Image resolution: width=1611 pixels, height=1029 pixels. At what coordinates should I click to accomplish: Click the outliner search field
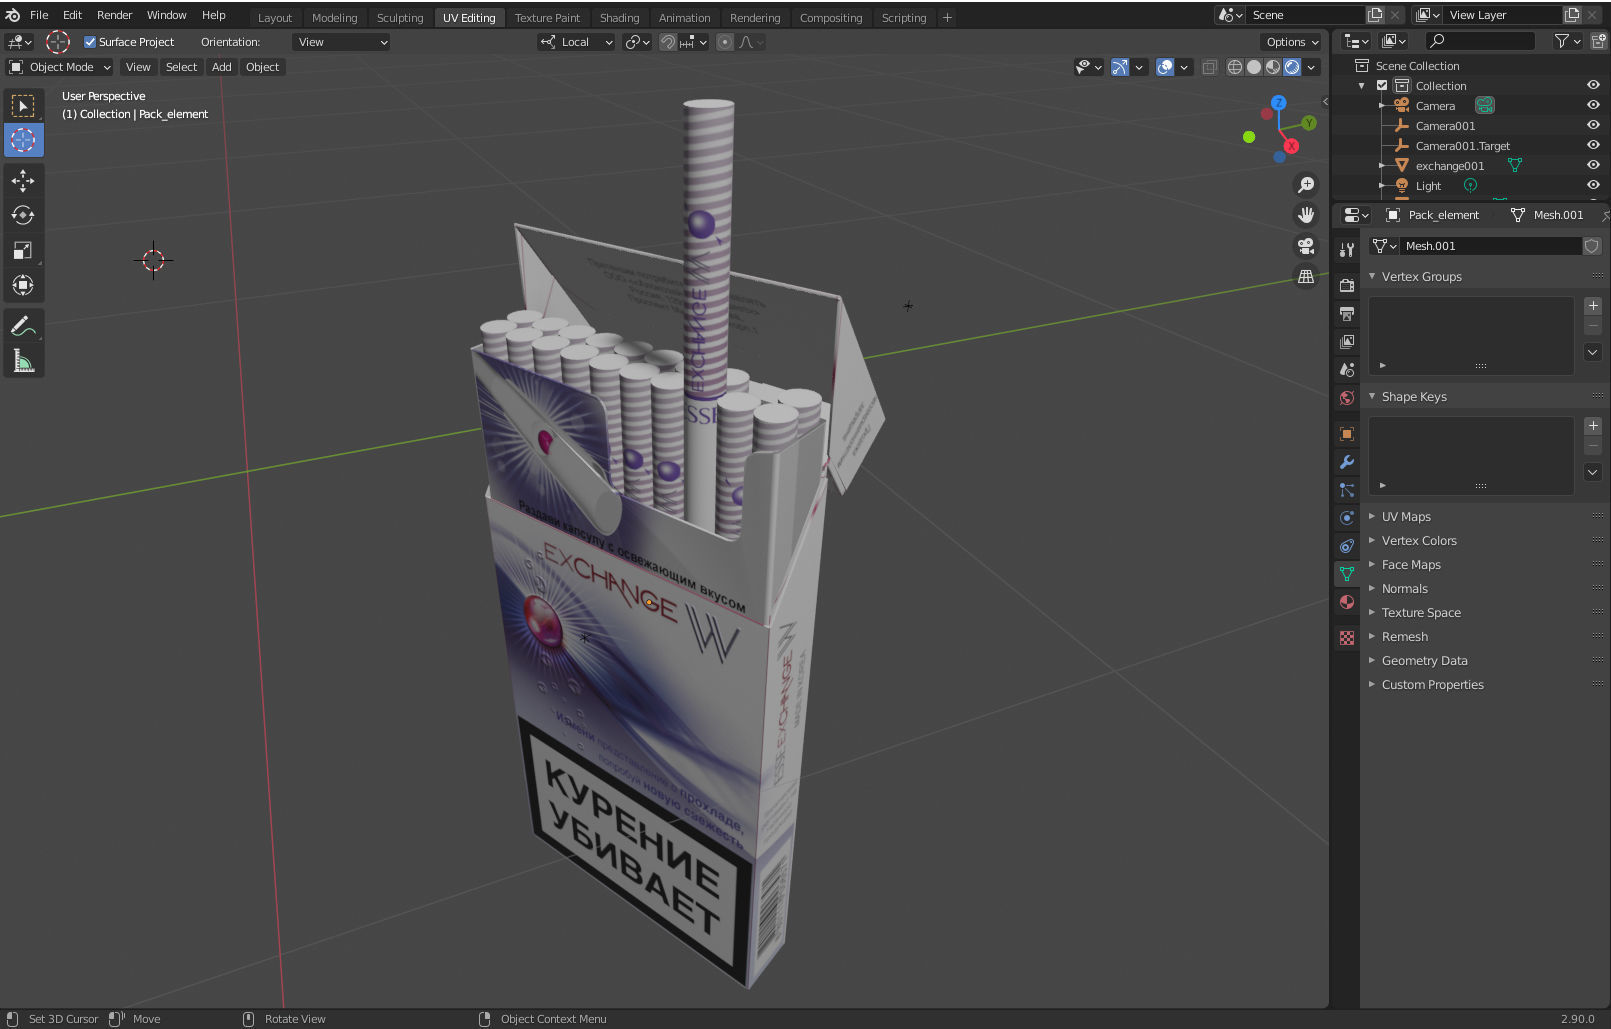[x=1480, y=41]
